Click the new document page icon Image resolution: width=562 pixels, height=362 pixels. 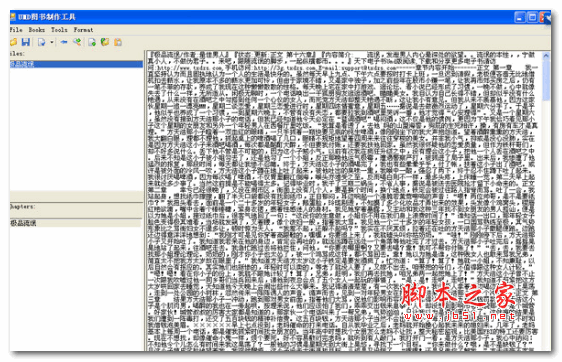point(42,42)
